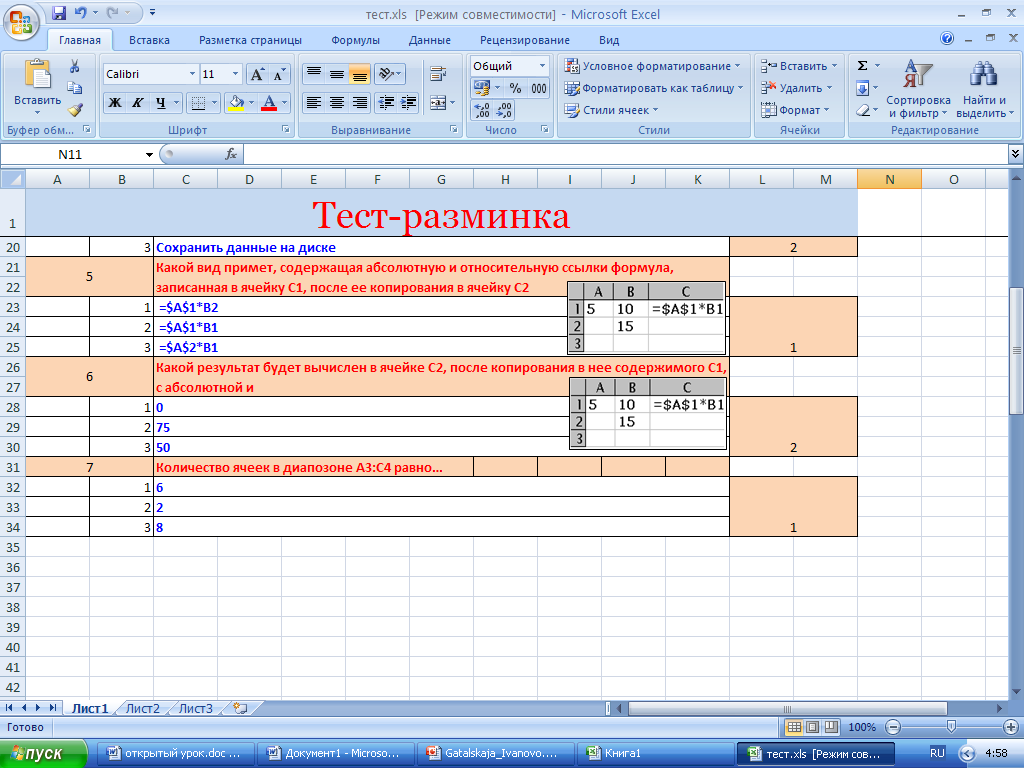Click the AutoSum sigma icon
The width and height of the screenshot is (1024, 768).
point(863,66)
